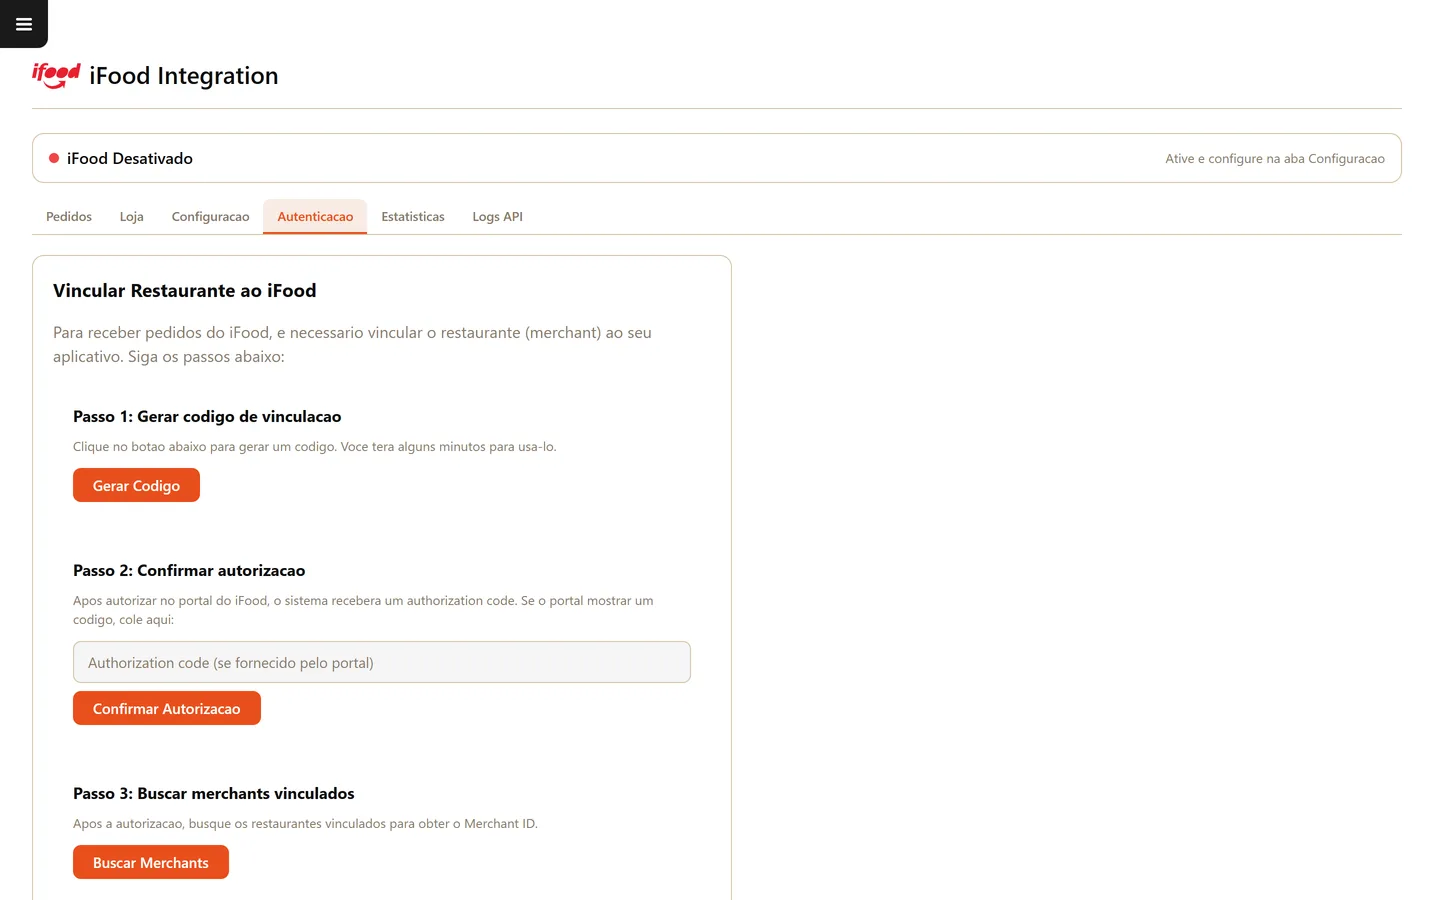The image size is (1440, 900).
Task: Click the iFood Desativado status label
Action: pyautogui.click(x=130, y=158)
